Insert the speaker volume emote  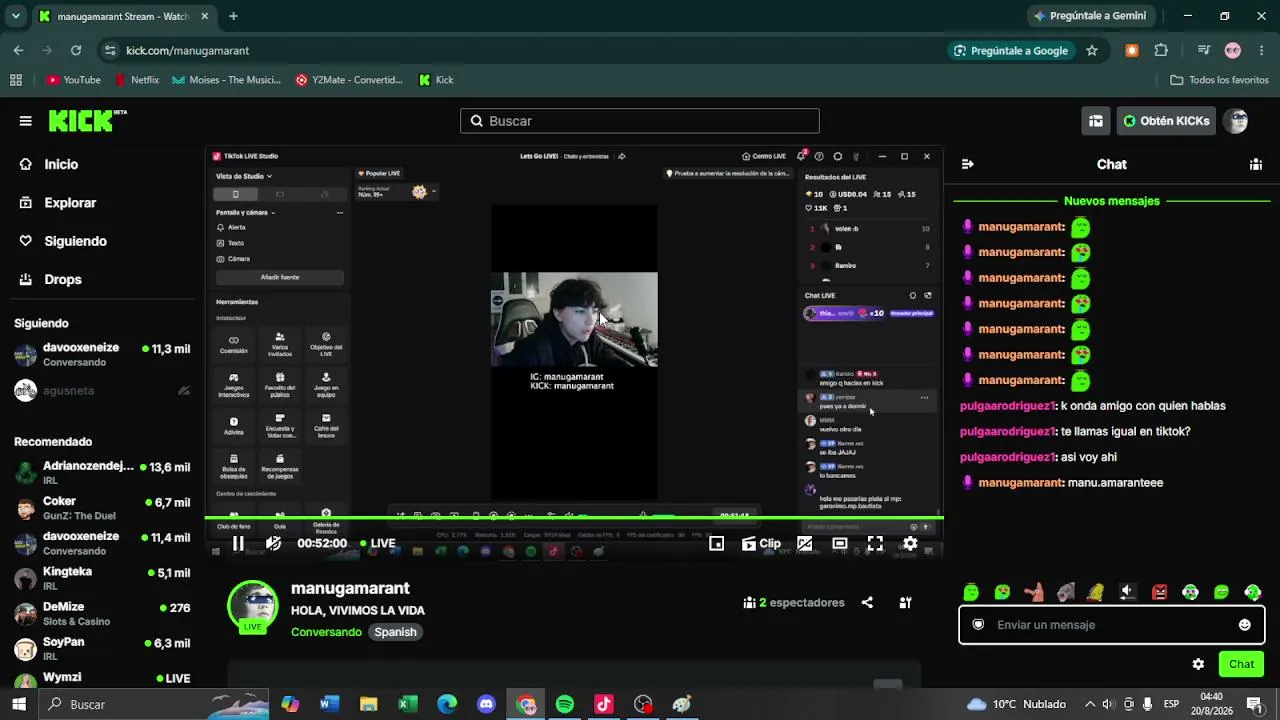click(x=1127, y=592)
